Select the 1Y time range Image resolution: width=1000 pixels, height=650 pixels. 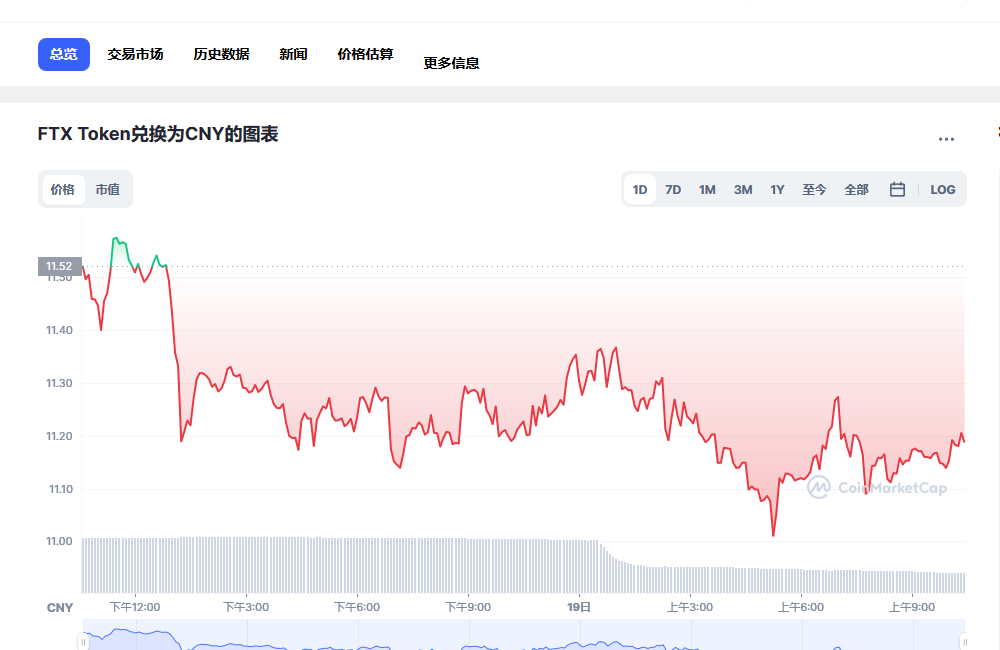click(x=777, y=189)
